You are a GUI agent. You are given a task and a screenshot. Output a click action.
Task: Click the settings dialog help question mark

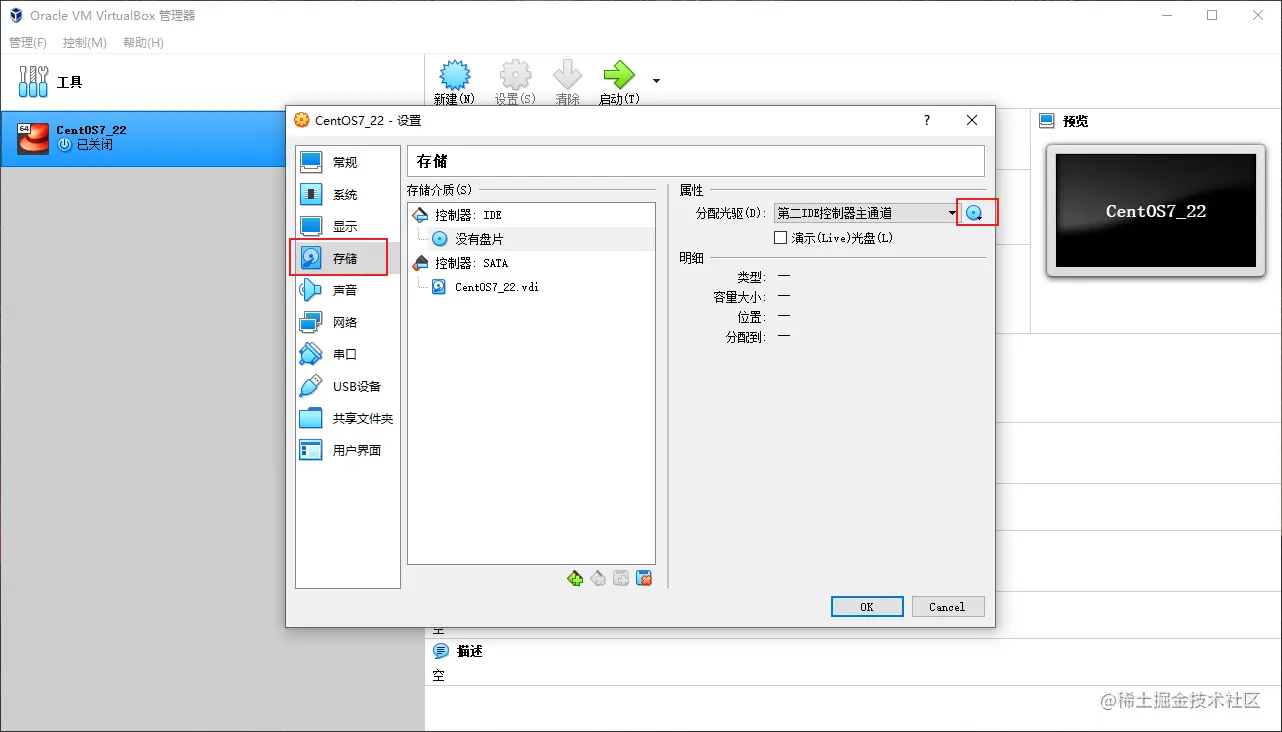click(926, 120)
